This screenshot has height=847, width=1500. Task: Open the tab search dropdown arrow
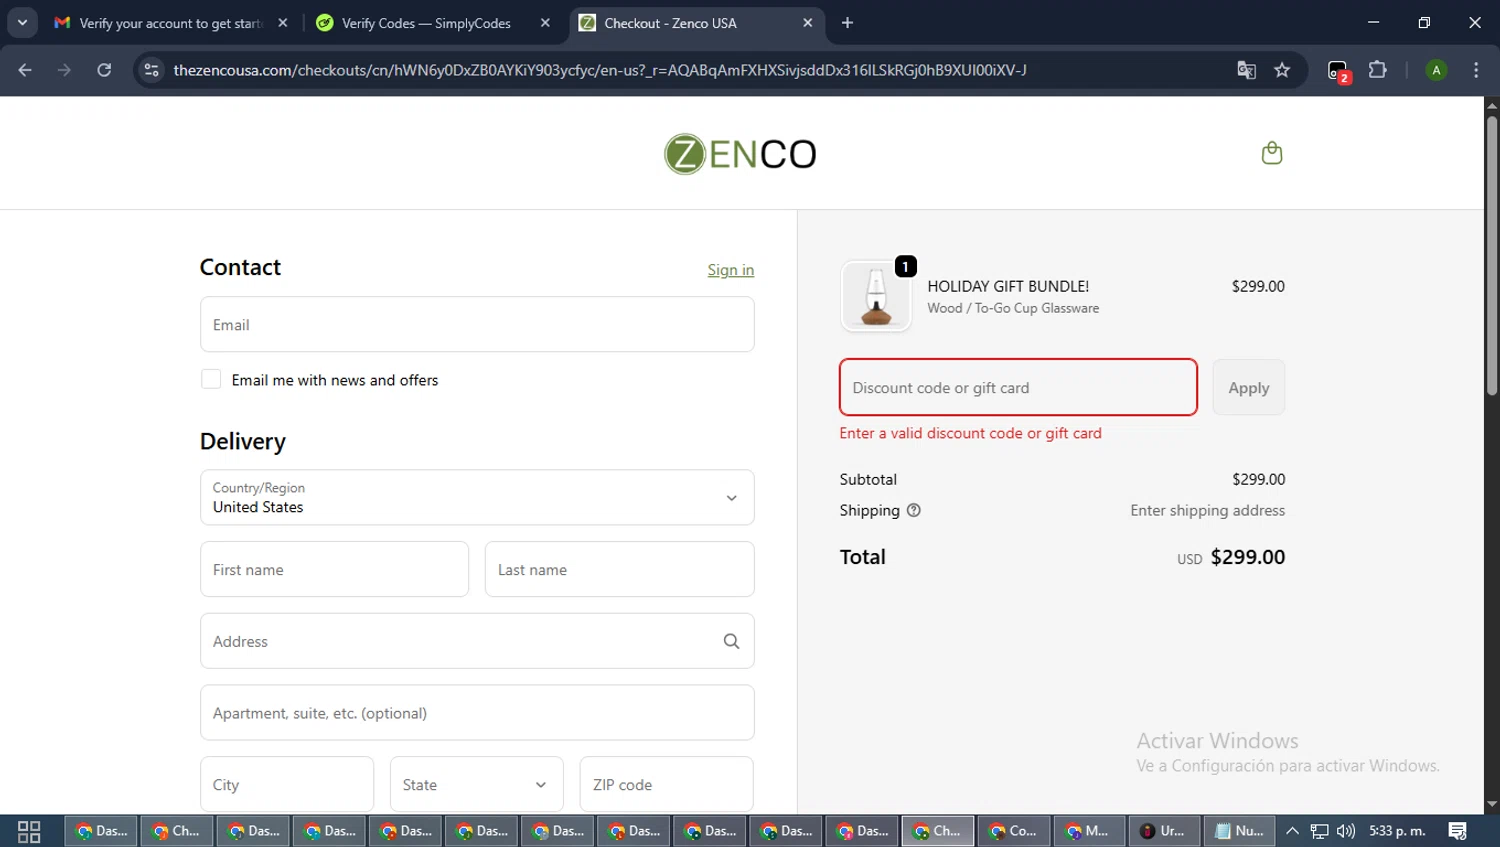click(x=22, y=23)
